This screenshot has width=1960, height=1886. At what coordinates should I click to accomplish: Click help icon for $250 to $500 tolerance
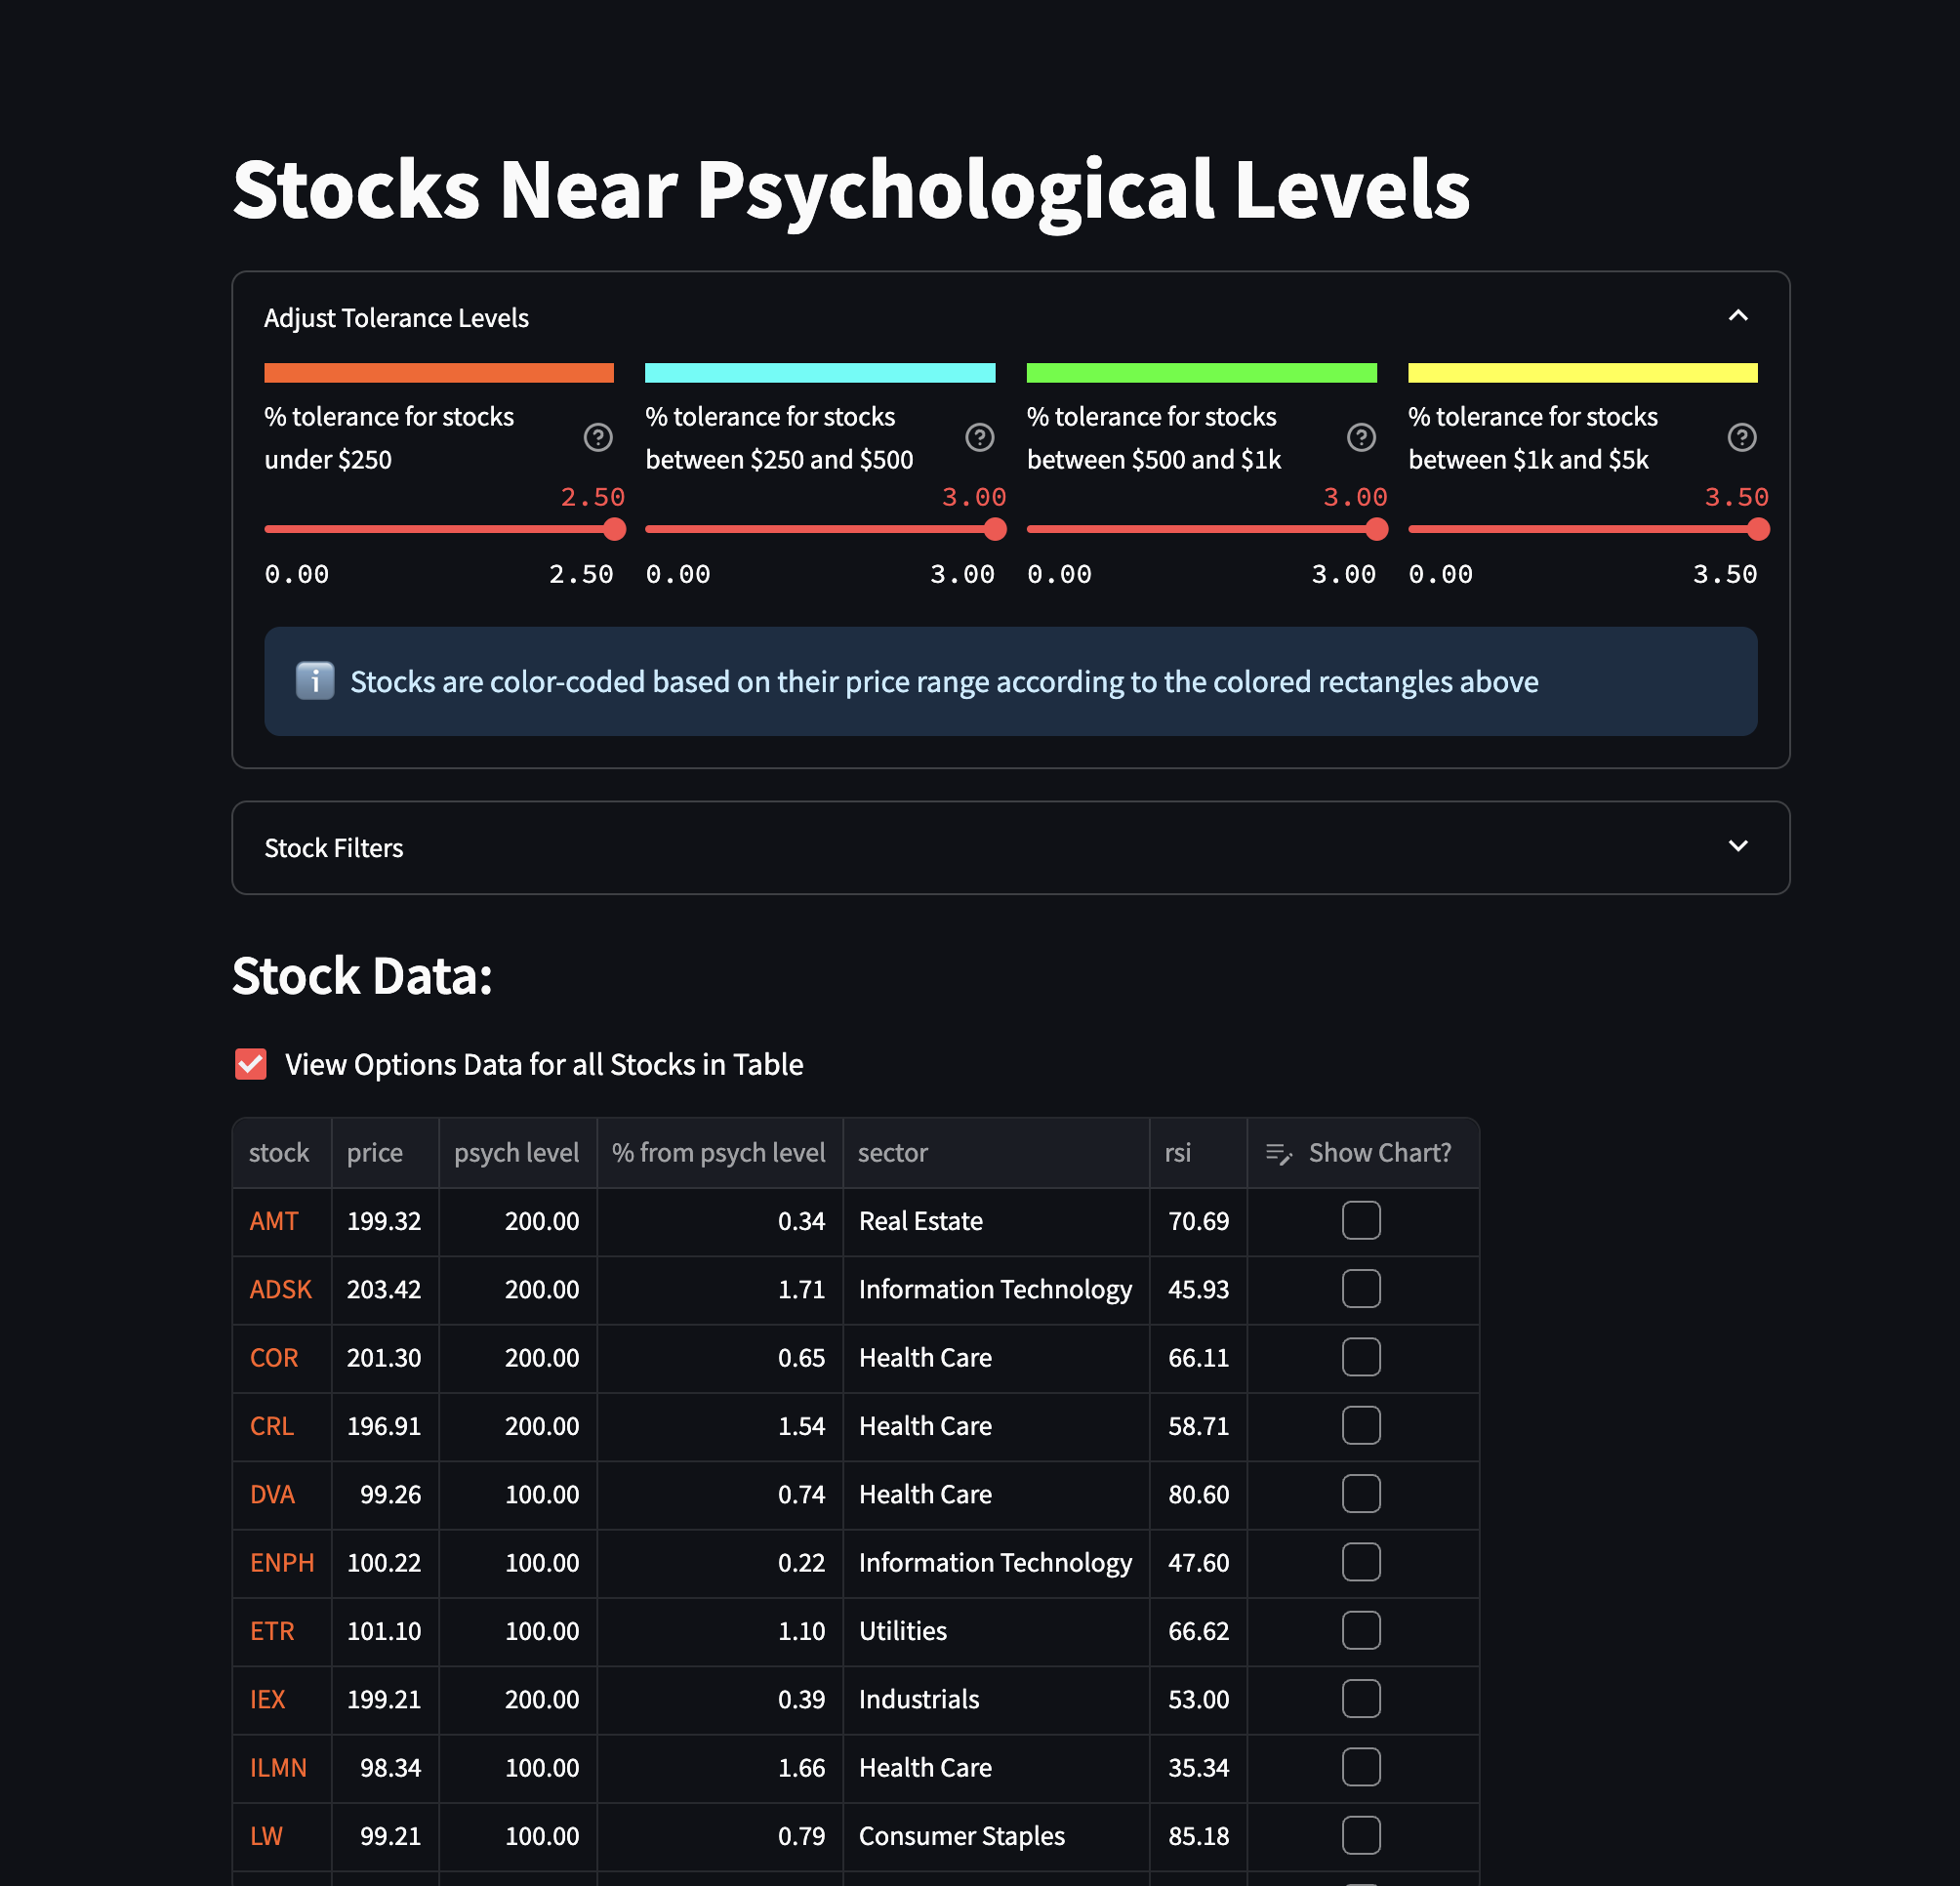coord(979,437)
